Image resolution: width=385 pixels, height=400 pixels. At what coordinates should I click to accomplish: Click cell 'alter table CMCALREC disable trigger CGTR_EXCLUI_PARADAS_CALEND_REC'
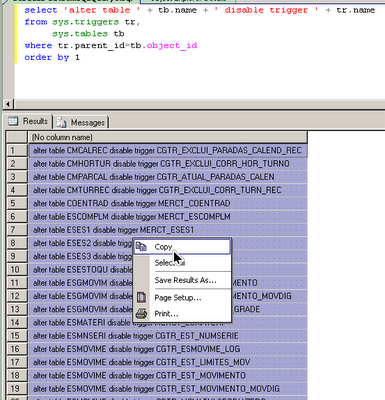point(168,150)
